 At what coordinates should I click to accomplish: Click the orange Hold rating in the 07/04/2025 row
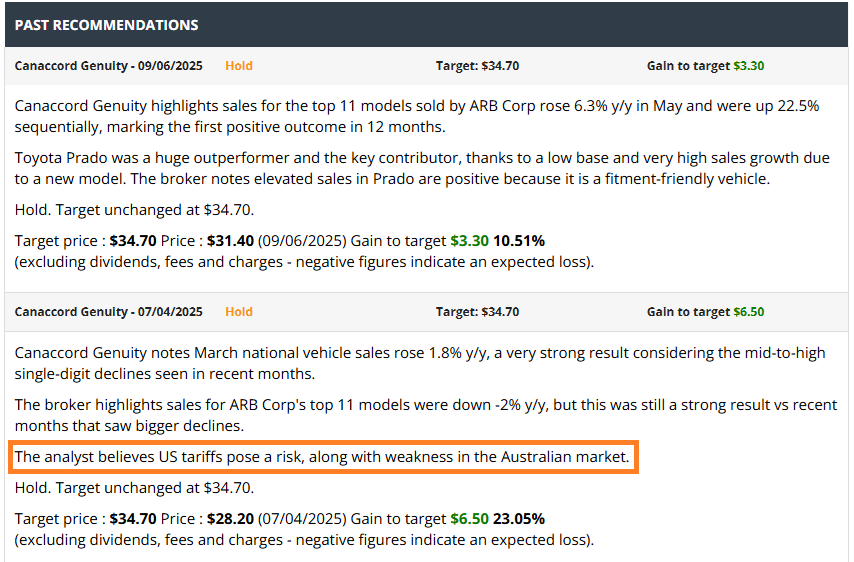239,312
